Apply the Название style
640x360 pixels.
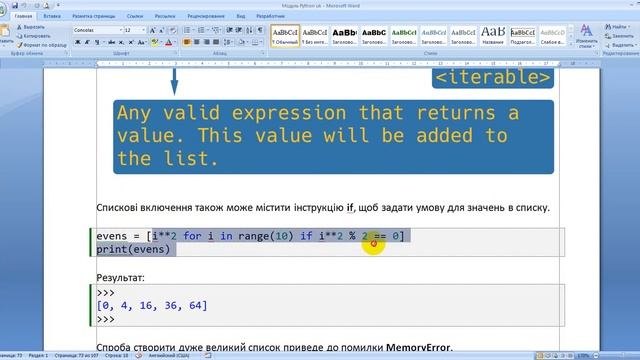click(x=493, y=36)
